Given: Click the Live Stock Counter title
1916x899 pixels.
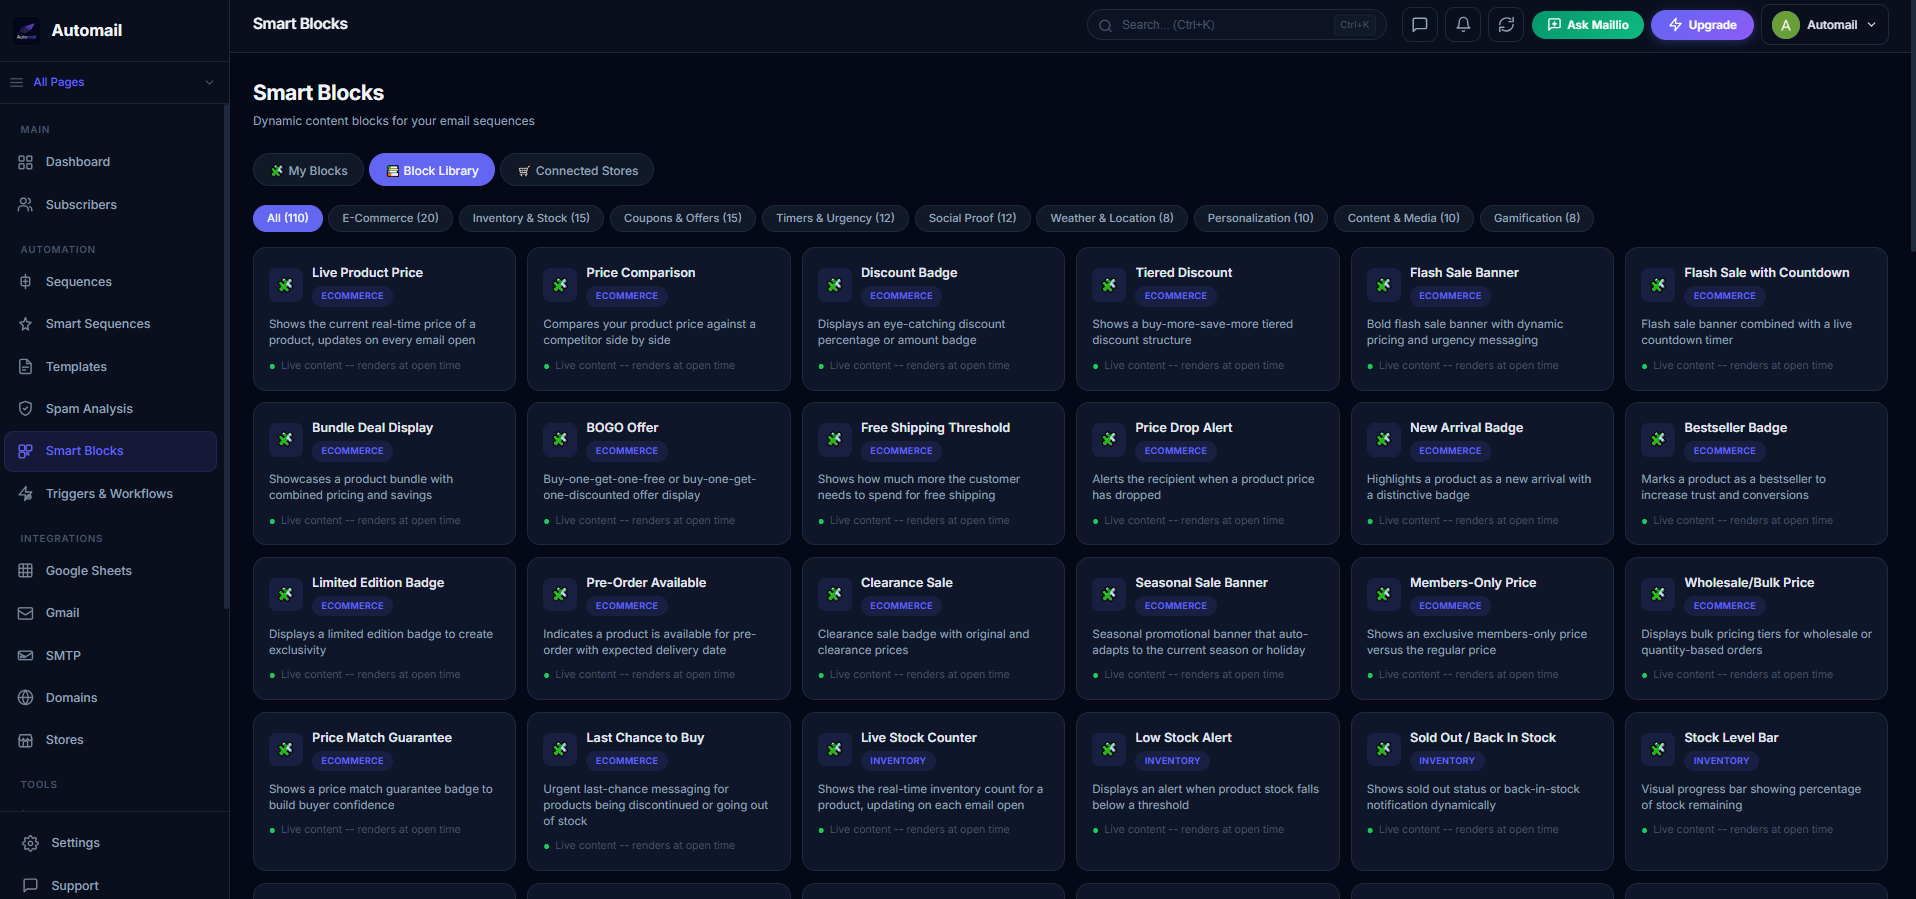Looking at the screenshot, I should tap(919, 738).
